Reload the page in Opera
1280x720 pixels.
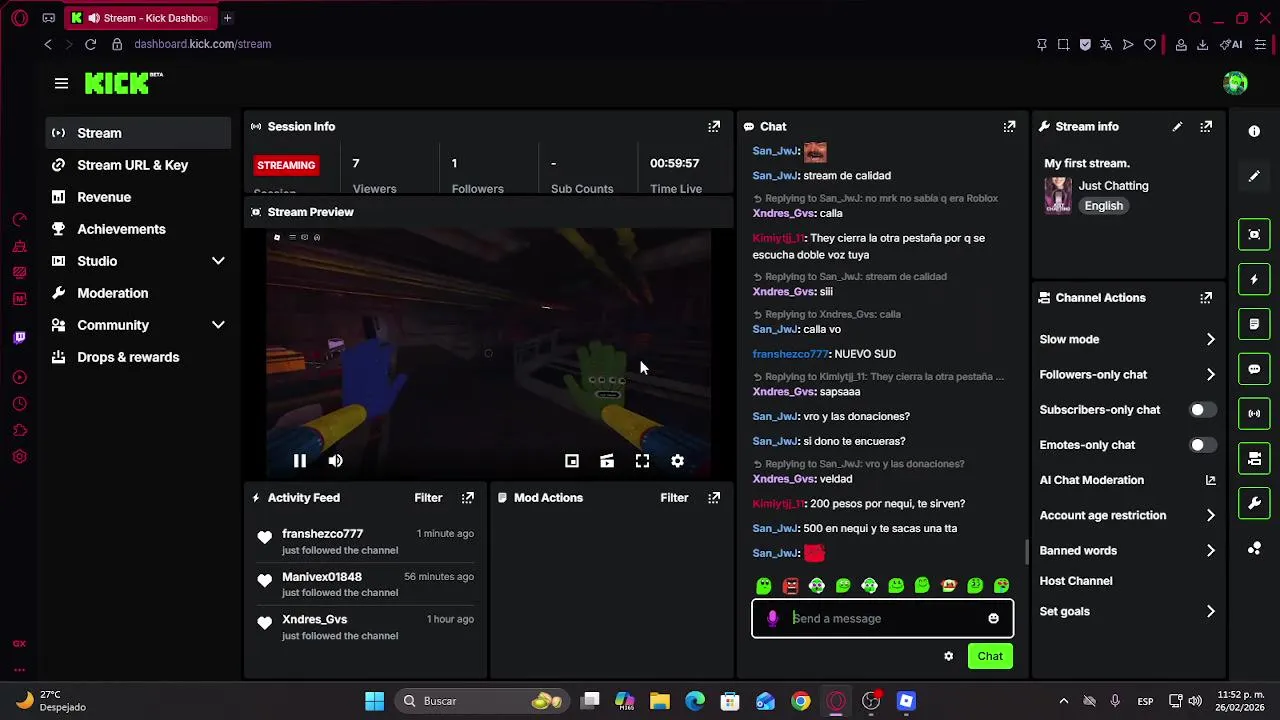click(x=90, y=44)
